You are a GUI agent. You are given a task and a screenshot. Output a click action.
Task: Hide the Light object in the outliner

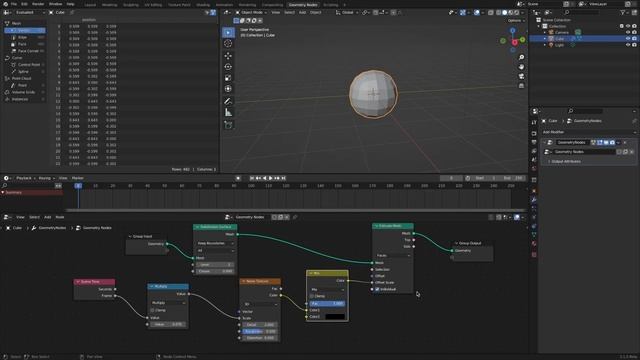coord(628,45)
